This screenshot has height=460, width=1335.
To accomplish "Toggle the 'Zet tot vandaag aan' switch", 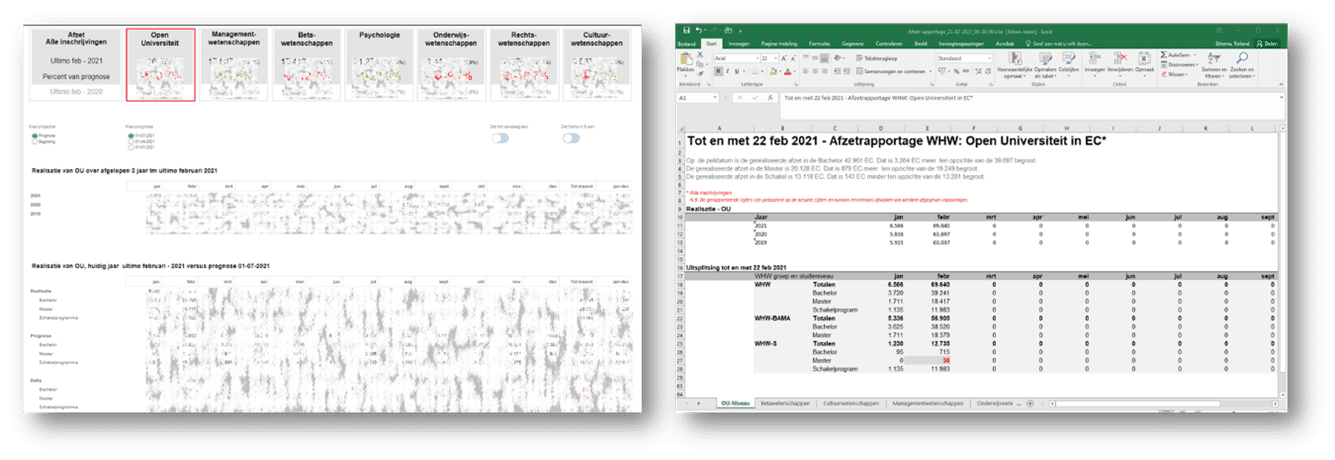I will (499, 139).
